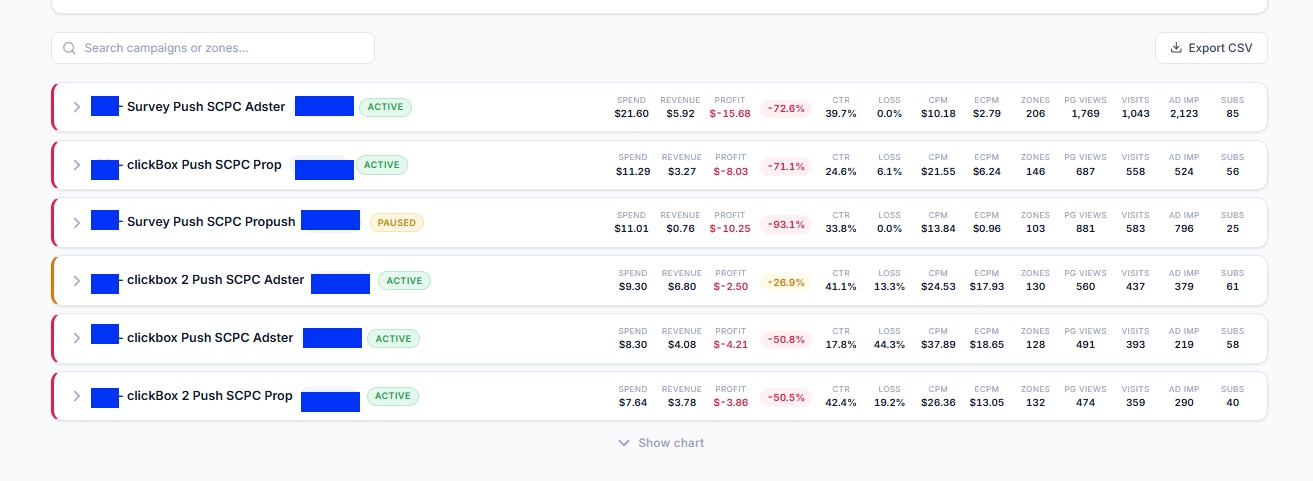Click the Export CSV button
Viewport: 1313px width, 481px height.
tap(1211, 48)
